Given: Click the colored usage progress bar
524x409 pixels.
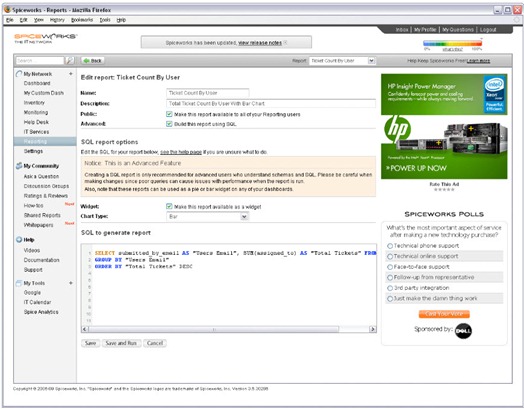Looking at the screenshot, I should point(452,43).
